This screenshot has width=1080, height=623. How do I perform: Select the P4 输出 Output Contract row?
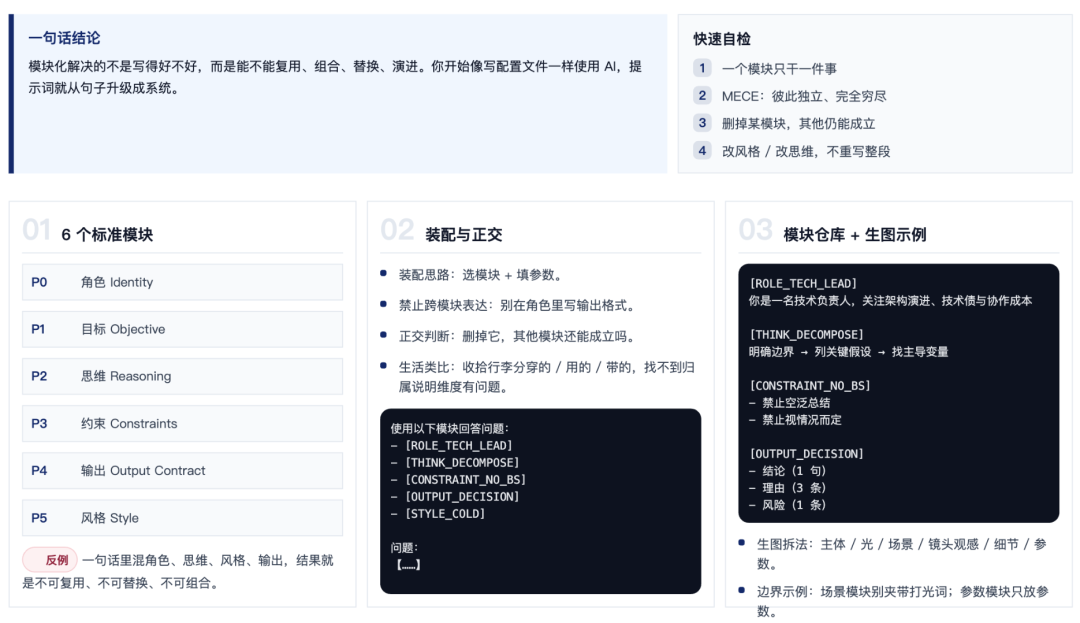182,470
